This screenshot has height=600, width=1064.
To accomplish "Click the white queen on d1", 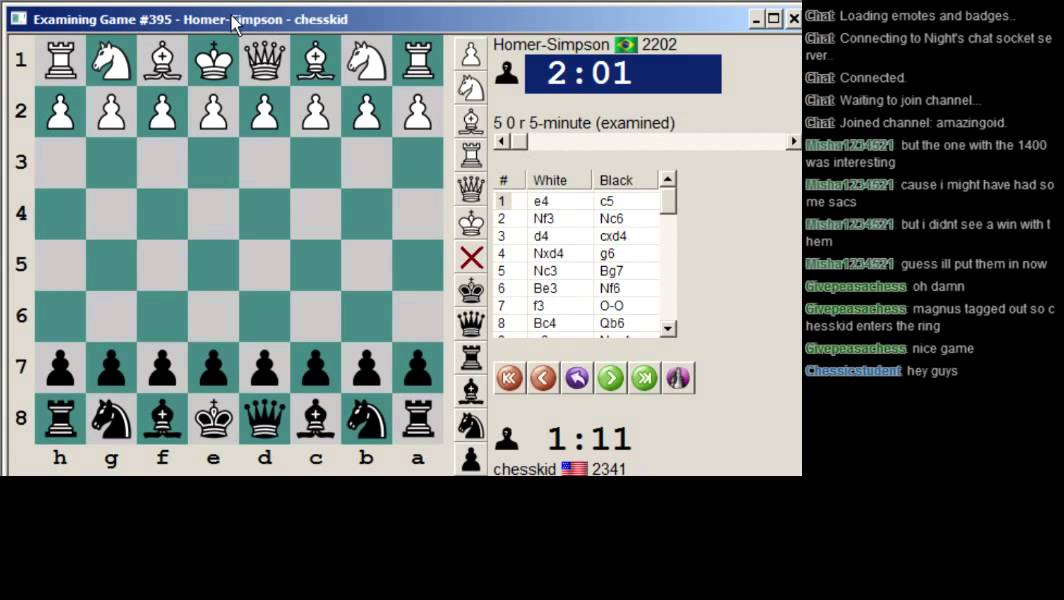I will pos(265,60).
